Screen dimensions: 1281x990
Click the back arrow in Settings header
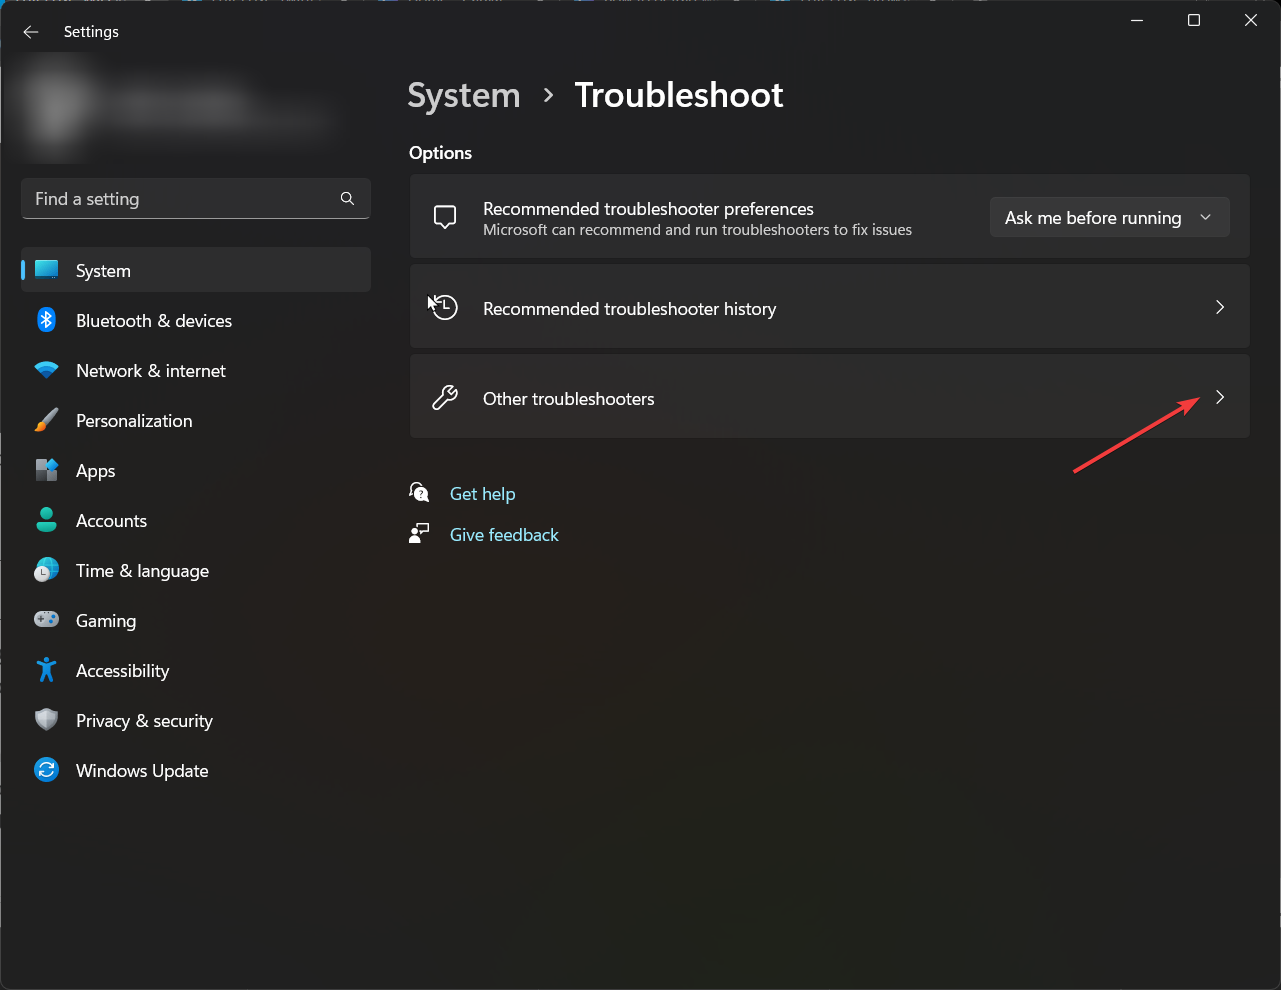31,32
